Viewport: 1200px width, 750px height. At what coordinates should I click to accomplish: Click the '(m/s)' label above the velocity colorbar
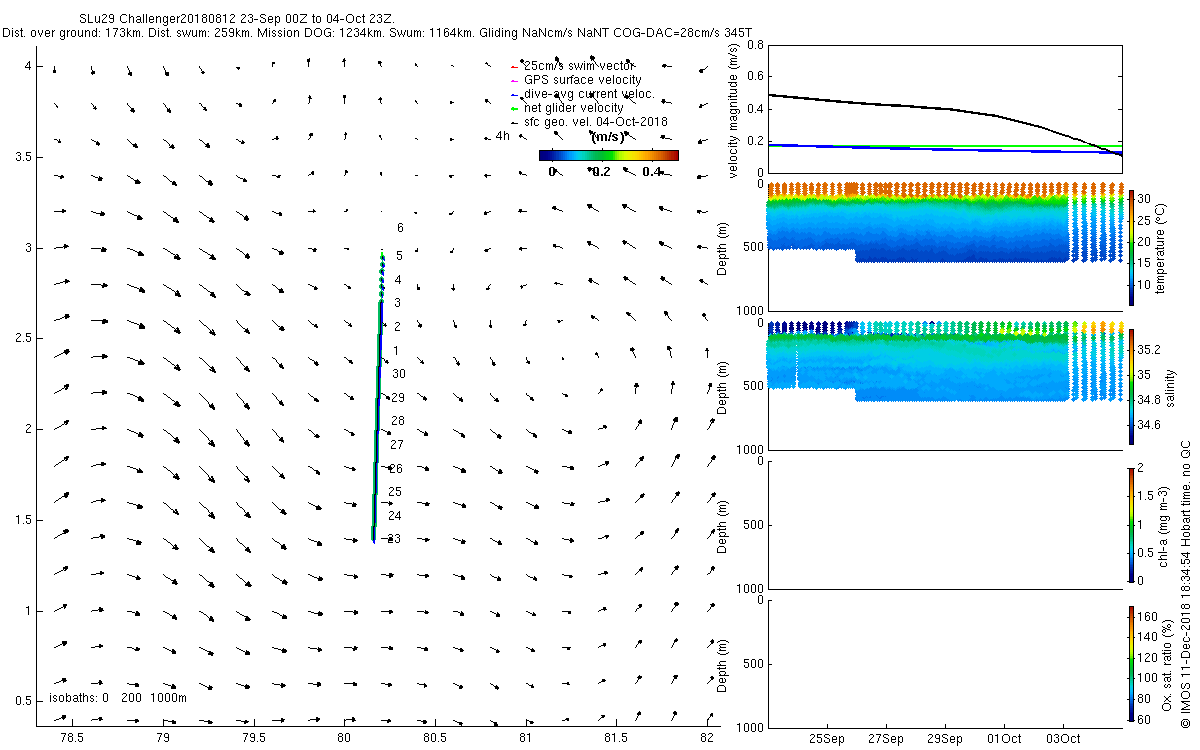click(x=608, y=136)
